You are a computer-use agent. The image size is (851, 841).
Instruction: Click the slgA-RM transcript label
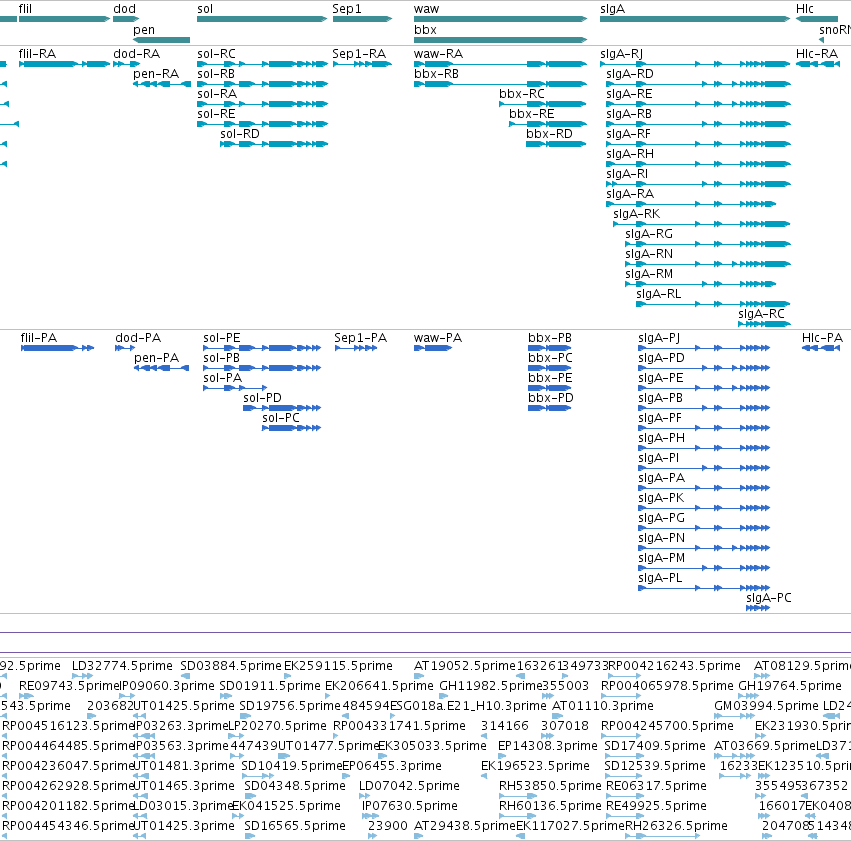coord(649,274)
